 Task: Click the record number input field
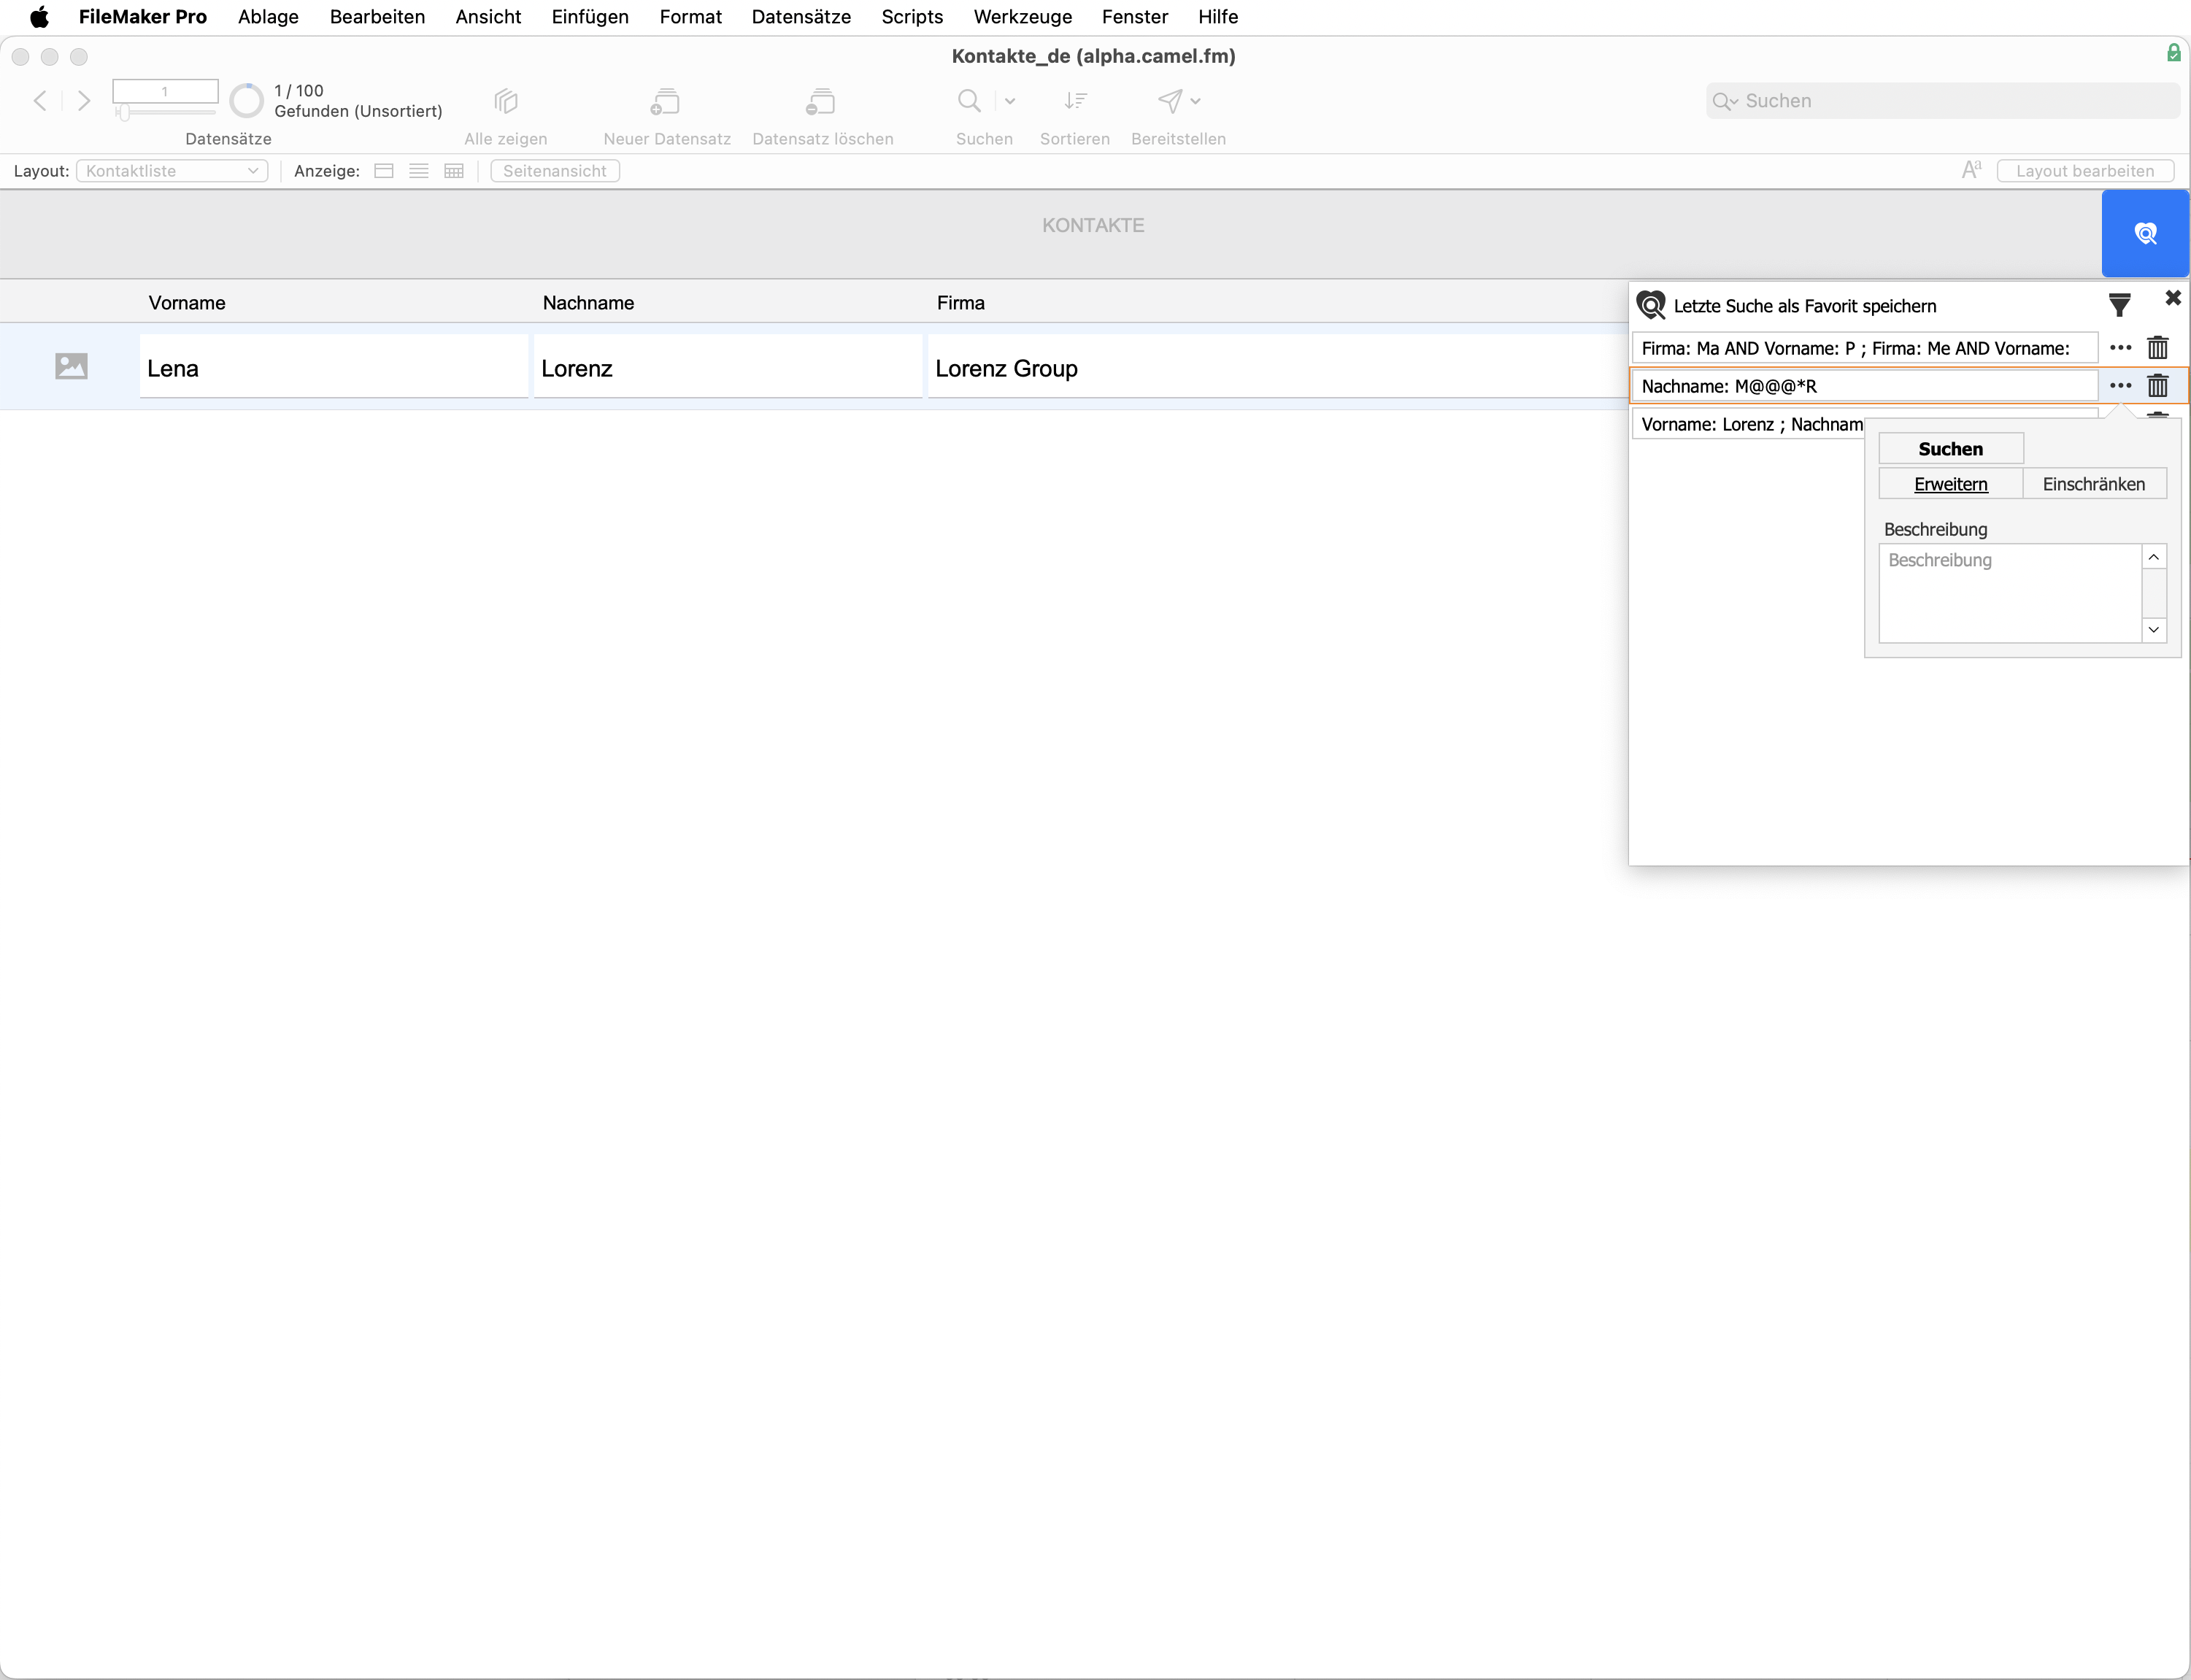165,91
